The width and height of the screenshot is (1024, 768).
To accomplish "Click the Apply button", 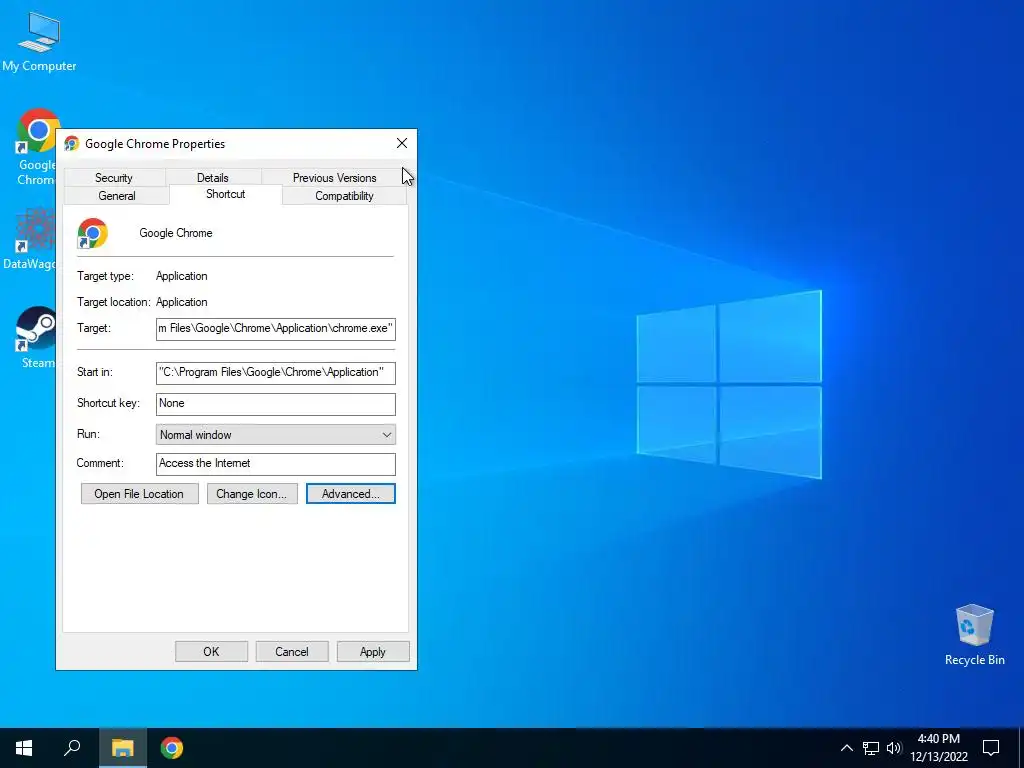I will coord(372,652).
